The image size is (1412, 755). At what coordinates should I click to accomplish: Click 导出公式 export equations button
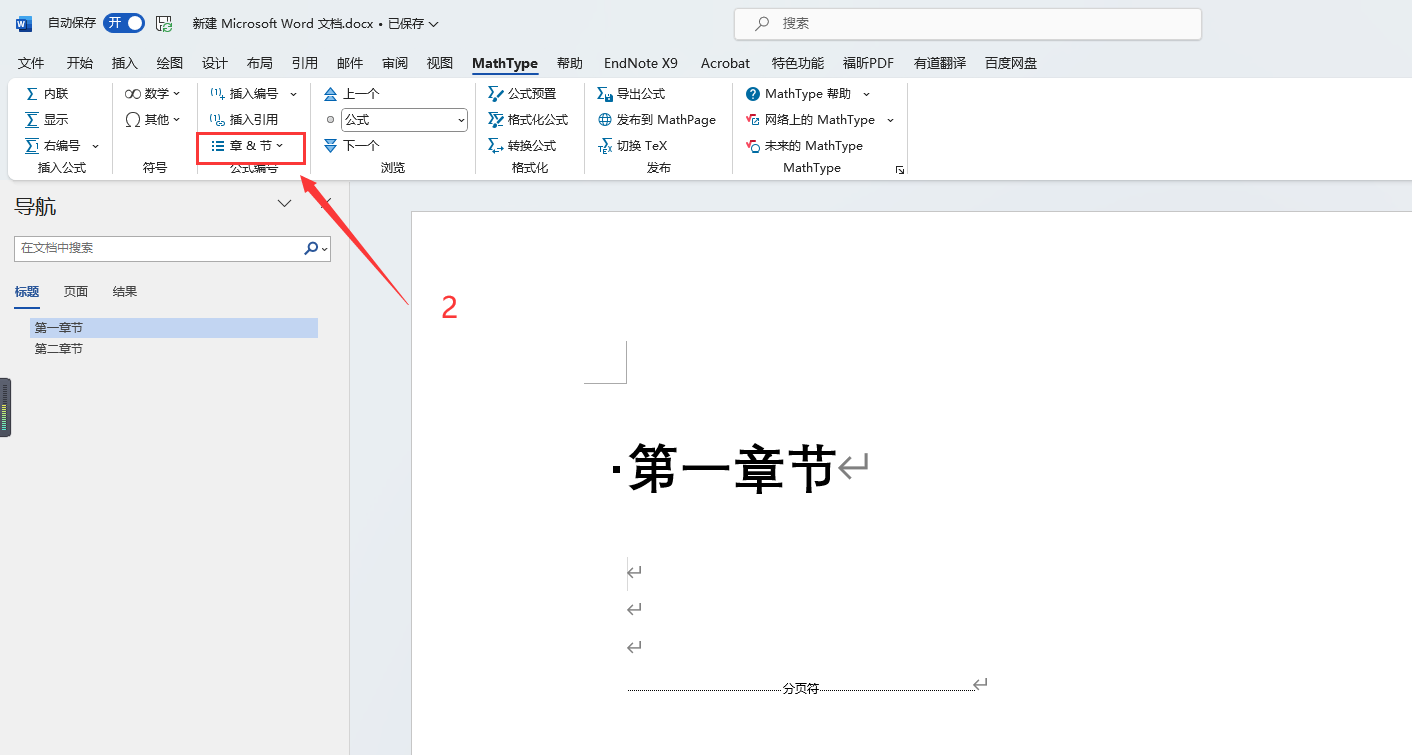point(631,93)
